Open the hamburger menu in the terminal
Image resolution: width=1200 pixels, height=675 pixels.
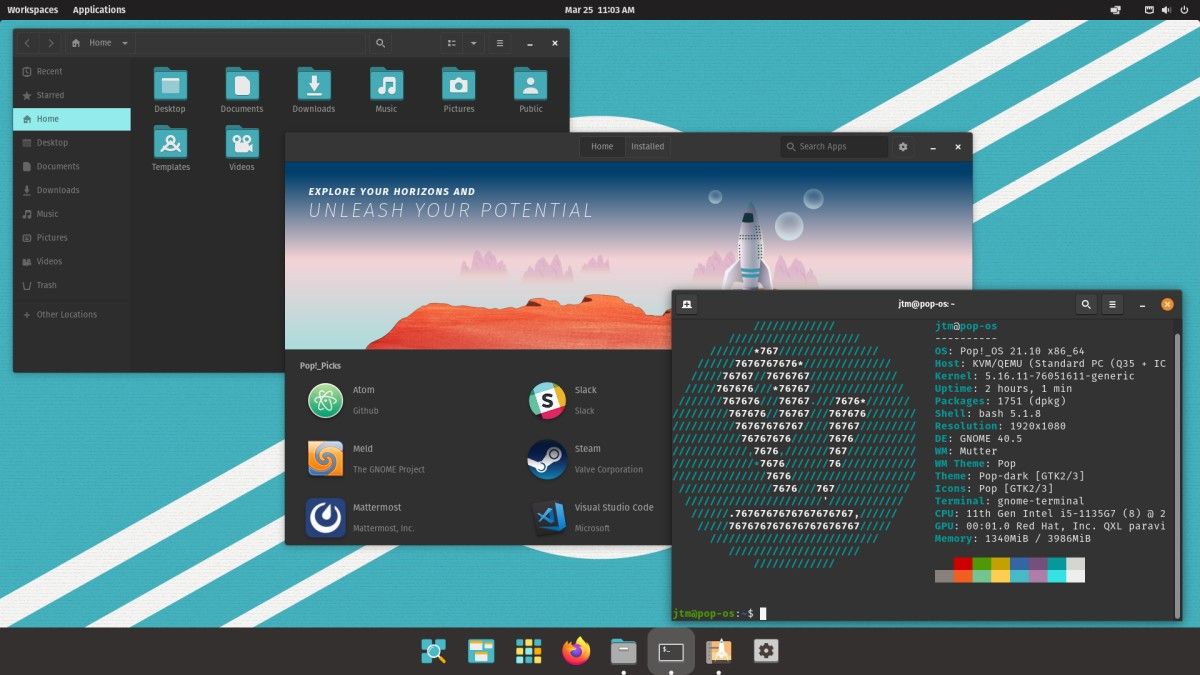pyautogui.click(x=1112, y=304)
